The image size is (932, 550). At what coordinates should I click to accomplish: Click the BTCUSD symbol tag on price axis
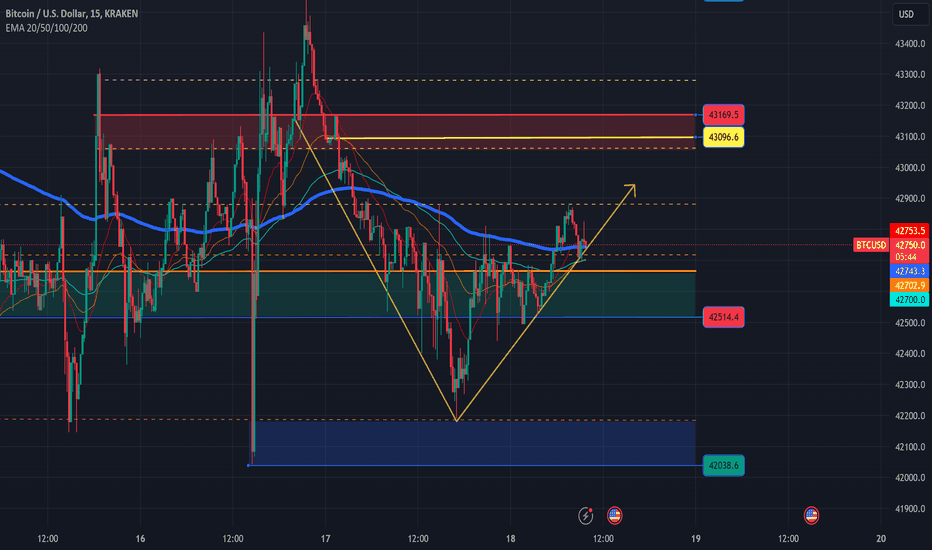pos(871,245)
